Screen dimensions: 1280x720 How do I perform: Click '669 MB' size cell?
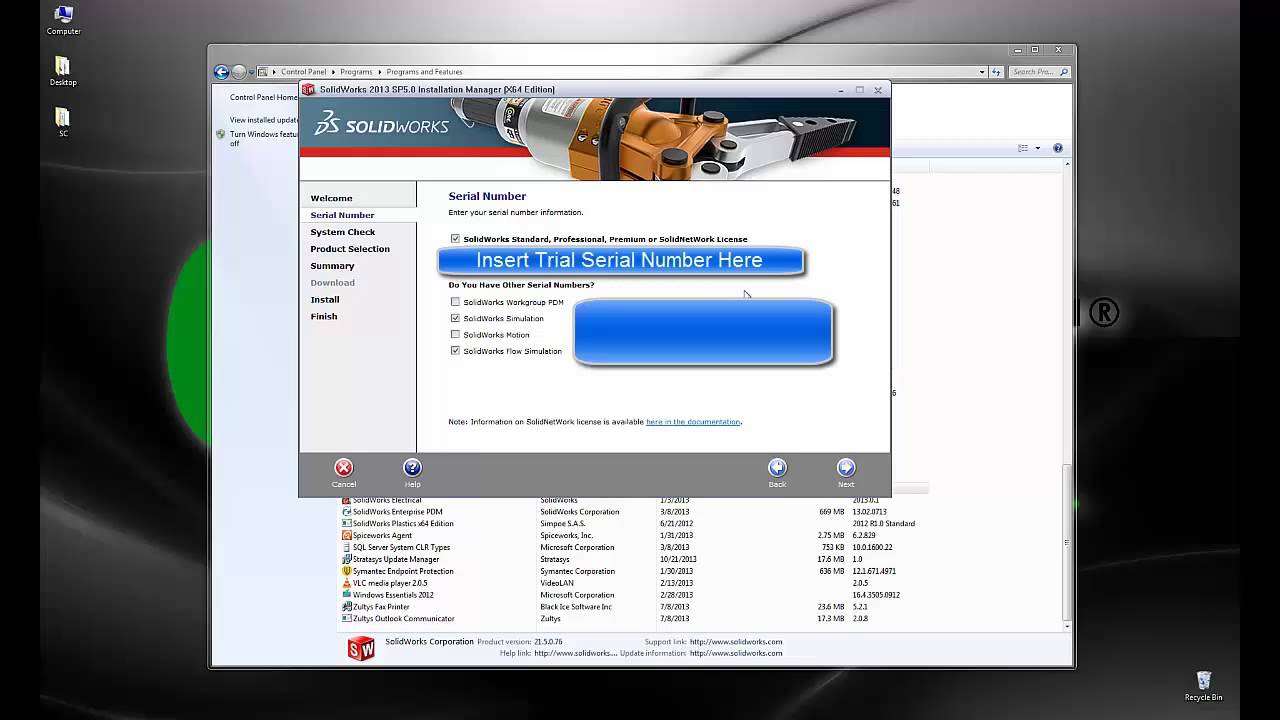click(x=831, y=512)
